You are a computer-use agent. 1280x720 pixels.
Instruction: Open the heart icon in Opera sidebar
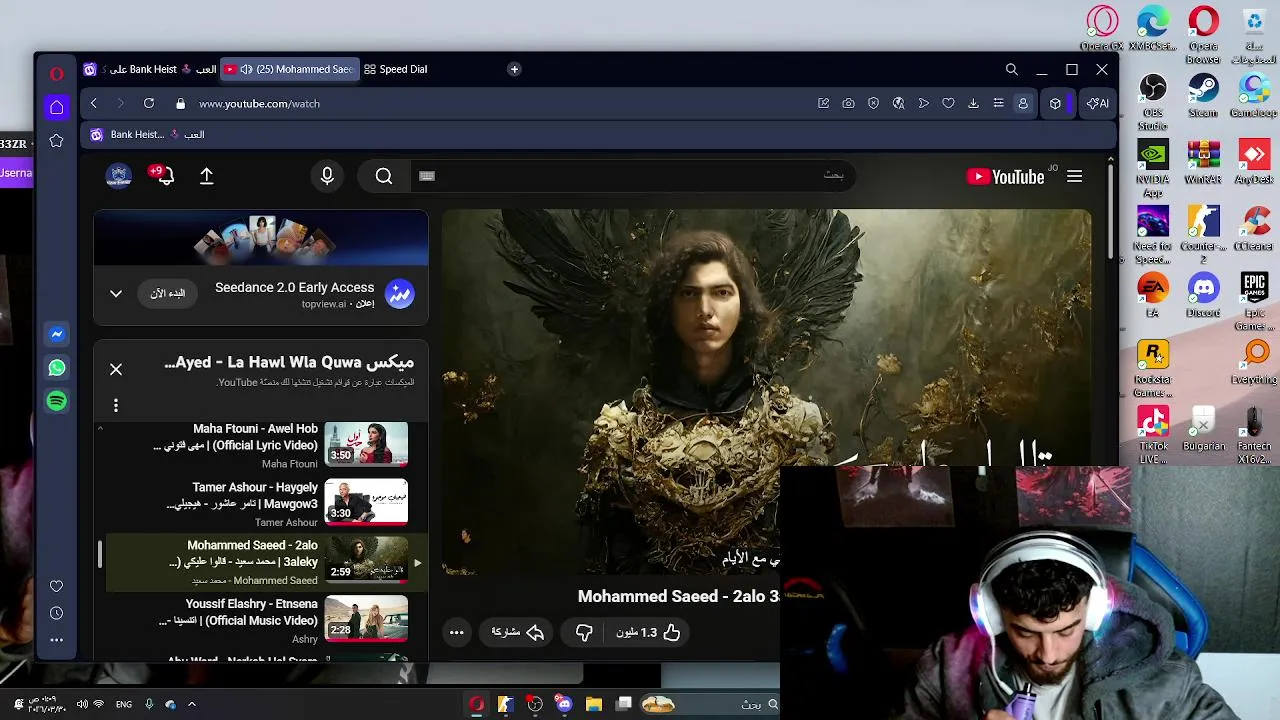point(57,586)
